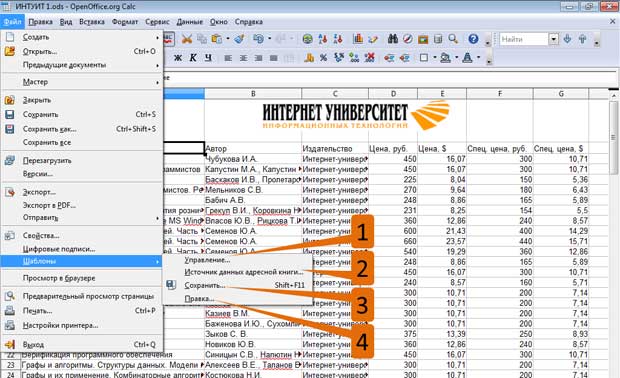Justify text alignment icon
Screen dimensions: 620x378
coord(273,58)
